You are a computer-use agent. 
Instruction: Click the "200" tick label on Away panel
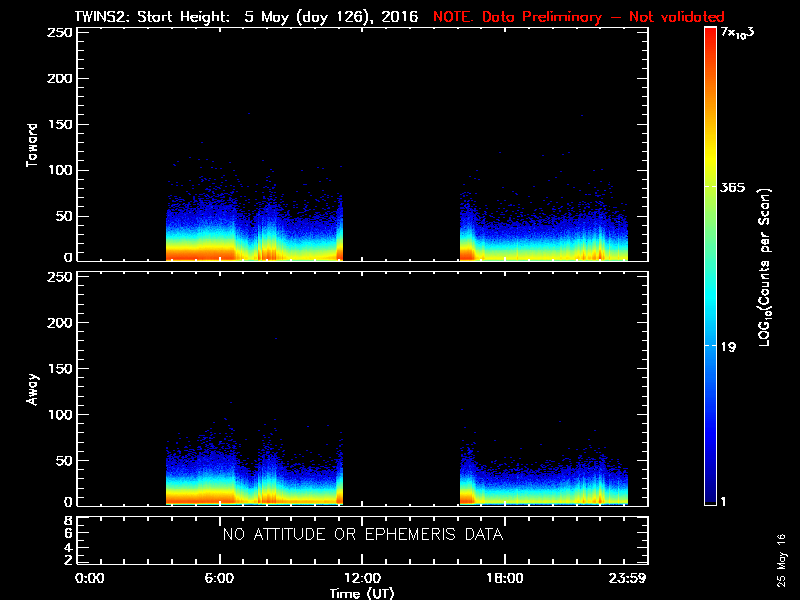pyautogui.click(x=59, y=322)
